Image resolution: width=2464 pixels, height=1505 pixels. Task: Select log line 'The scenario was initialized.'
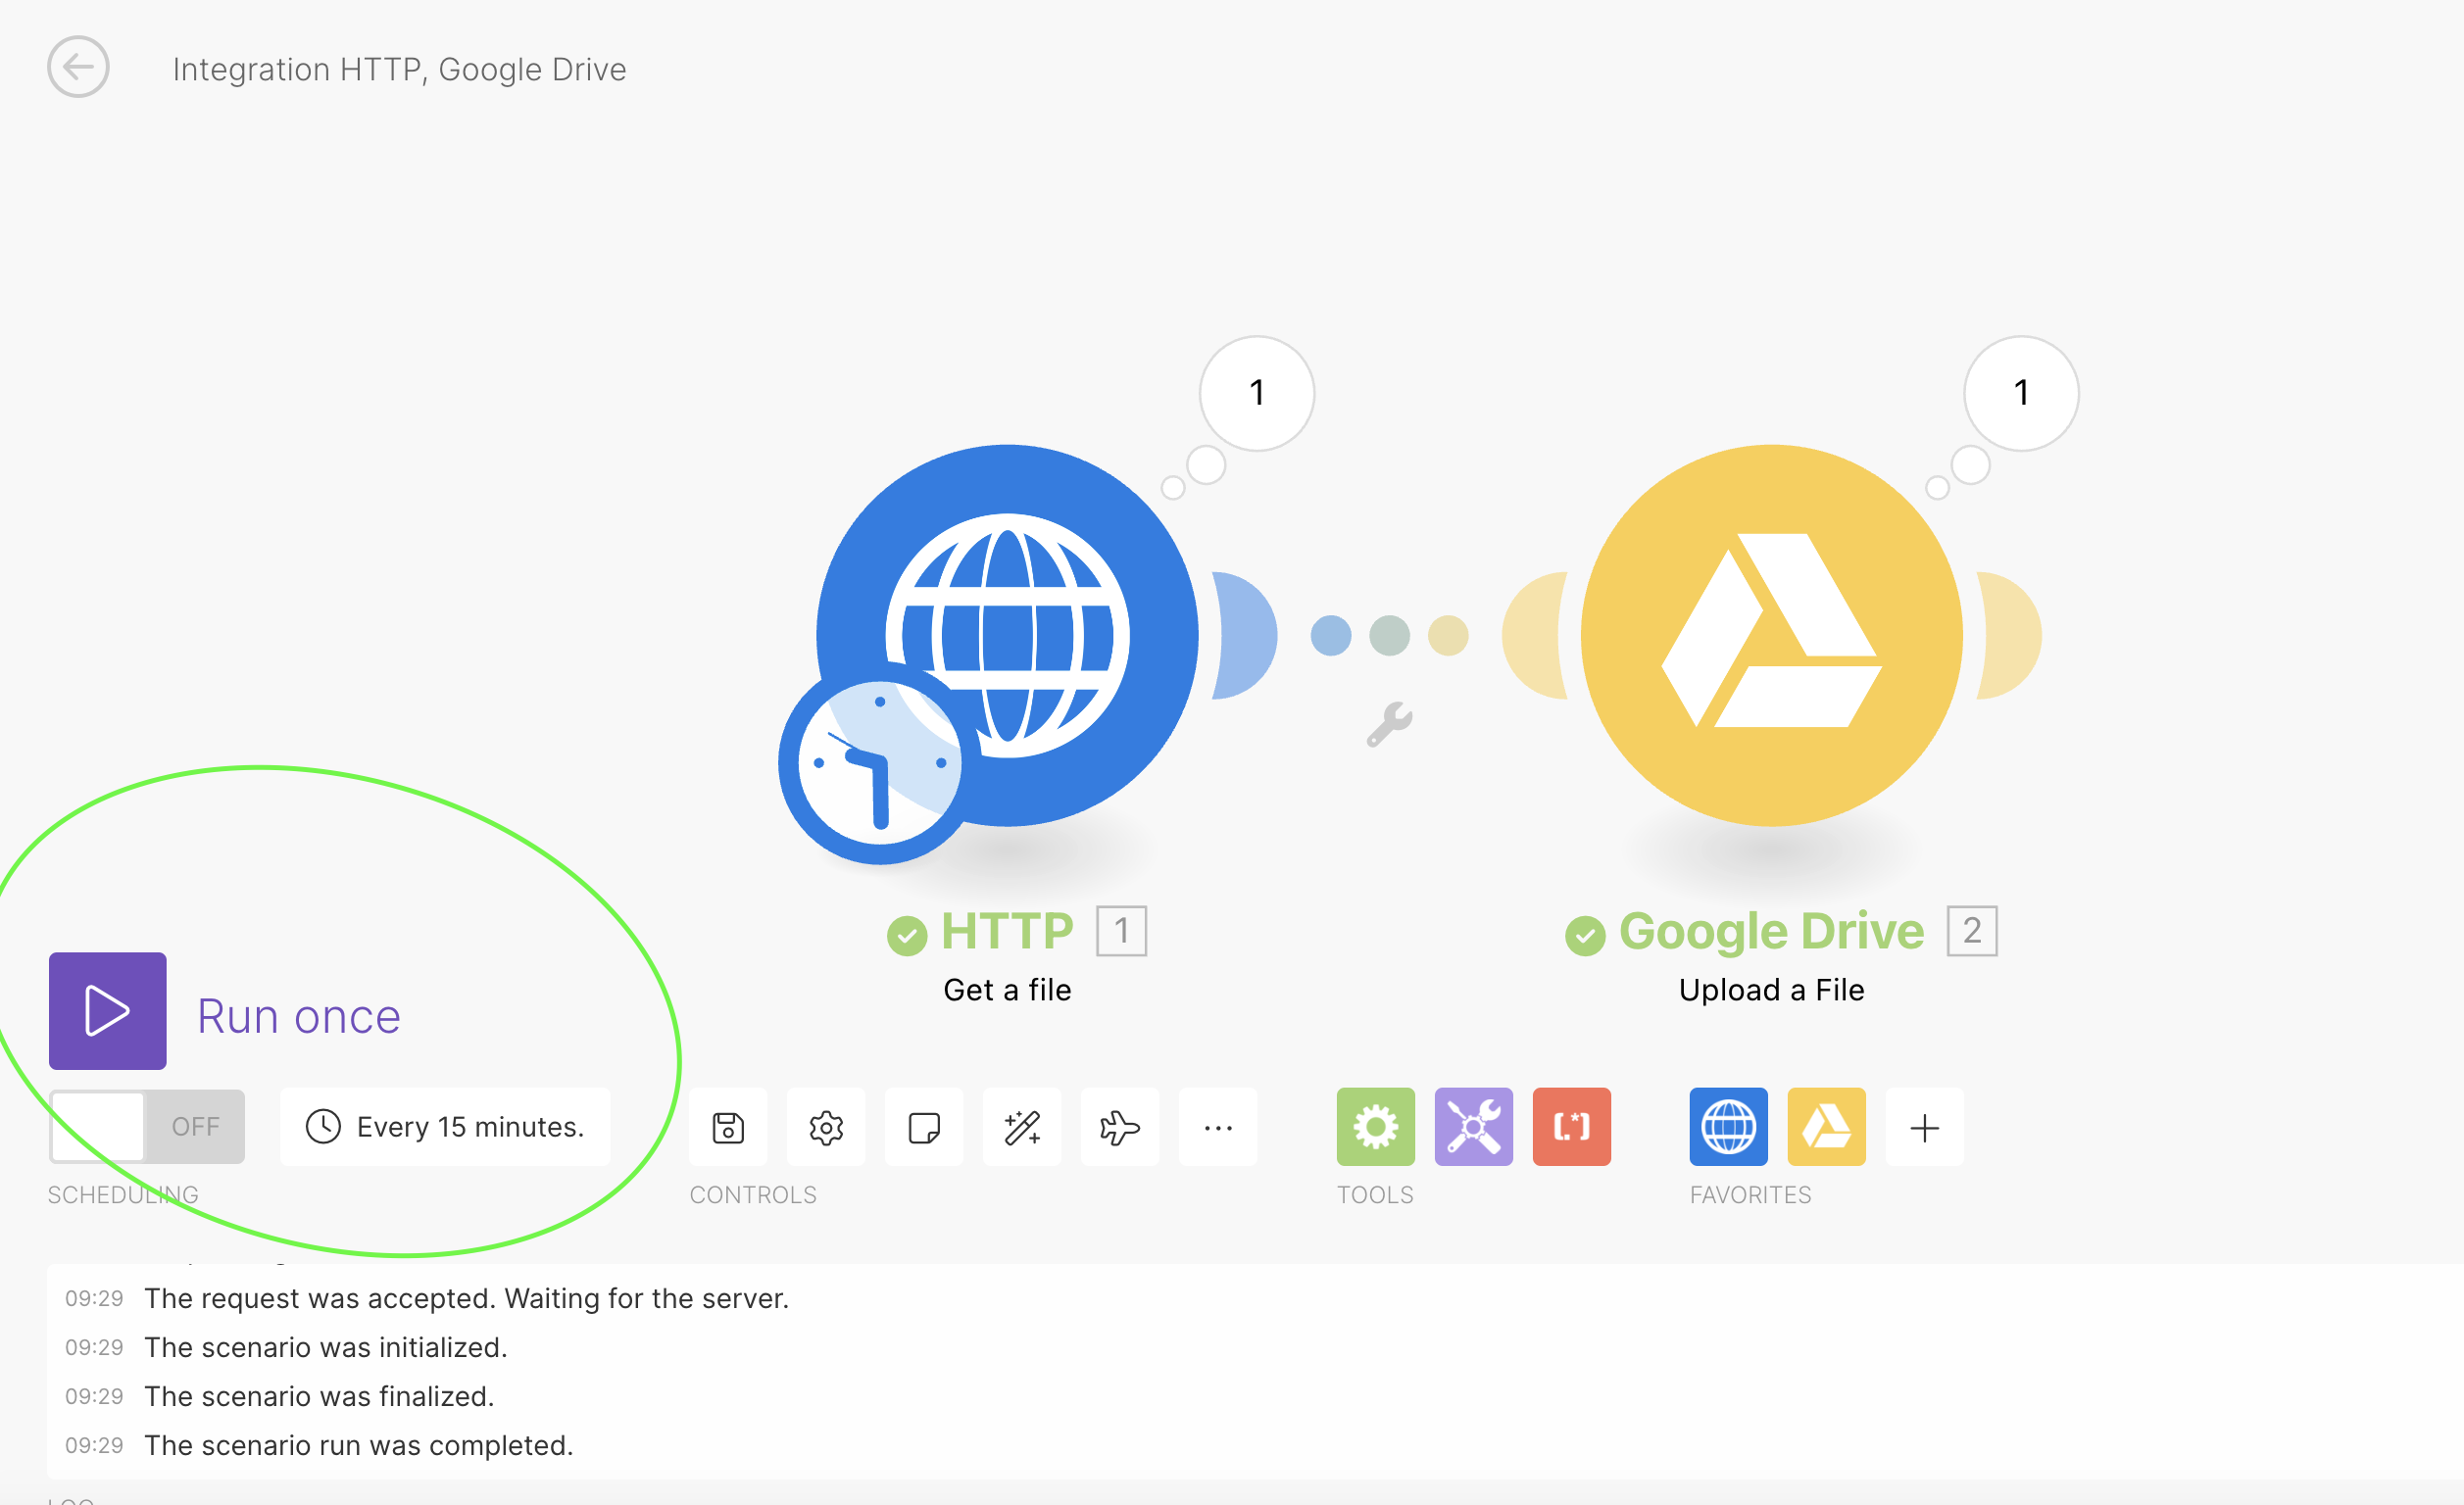tap(326, 1347)
